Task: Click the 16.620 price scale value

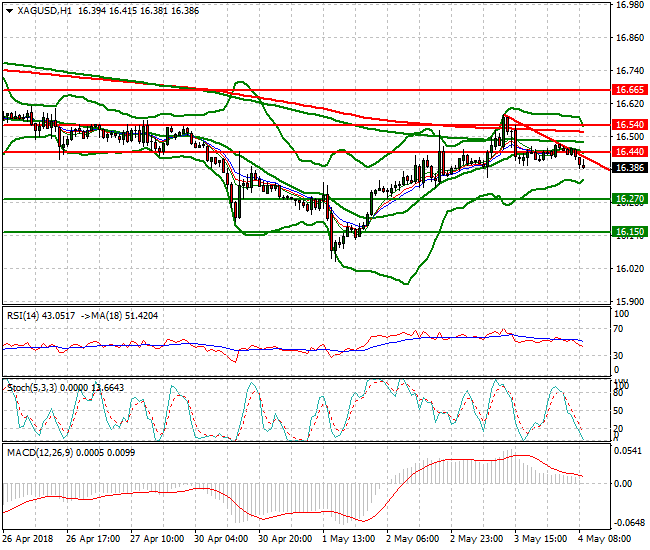Action: click(630, 104)
